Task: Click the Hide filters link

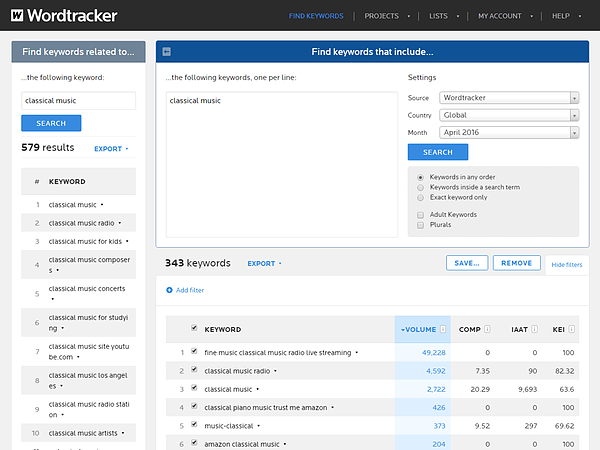Action: pyautogui.click(x=567, y=264)
